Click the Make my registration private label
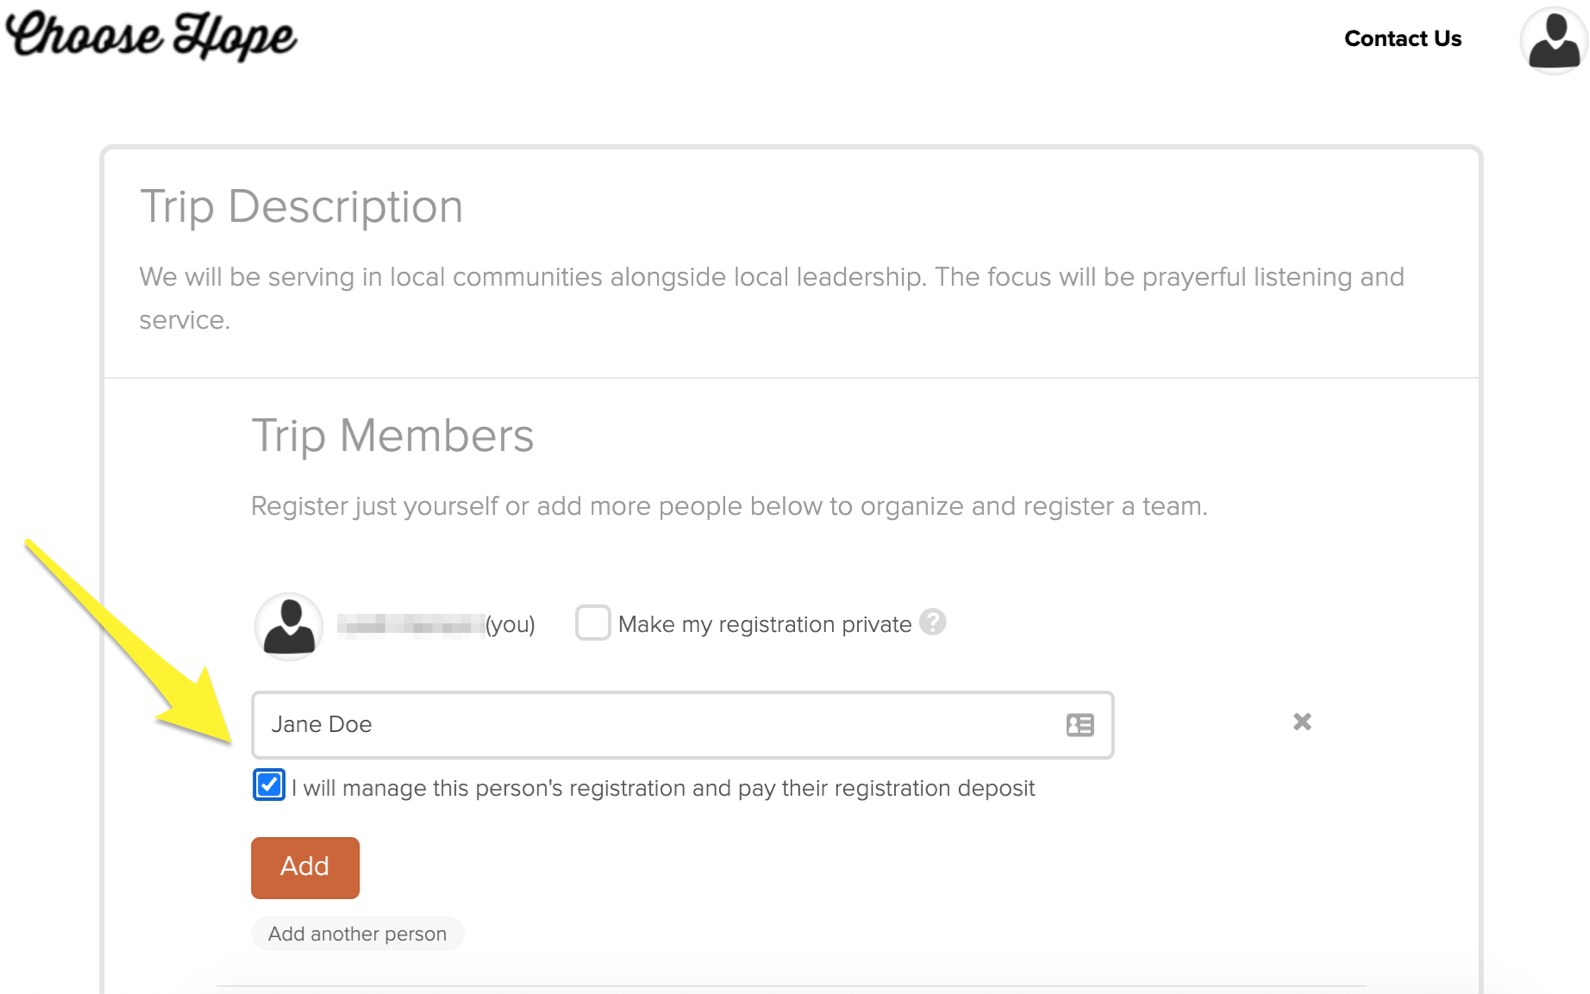1590x994 pixels. pyautogui.click(x=765, y=624)
